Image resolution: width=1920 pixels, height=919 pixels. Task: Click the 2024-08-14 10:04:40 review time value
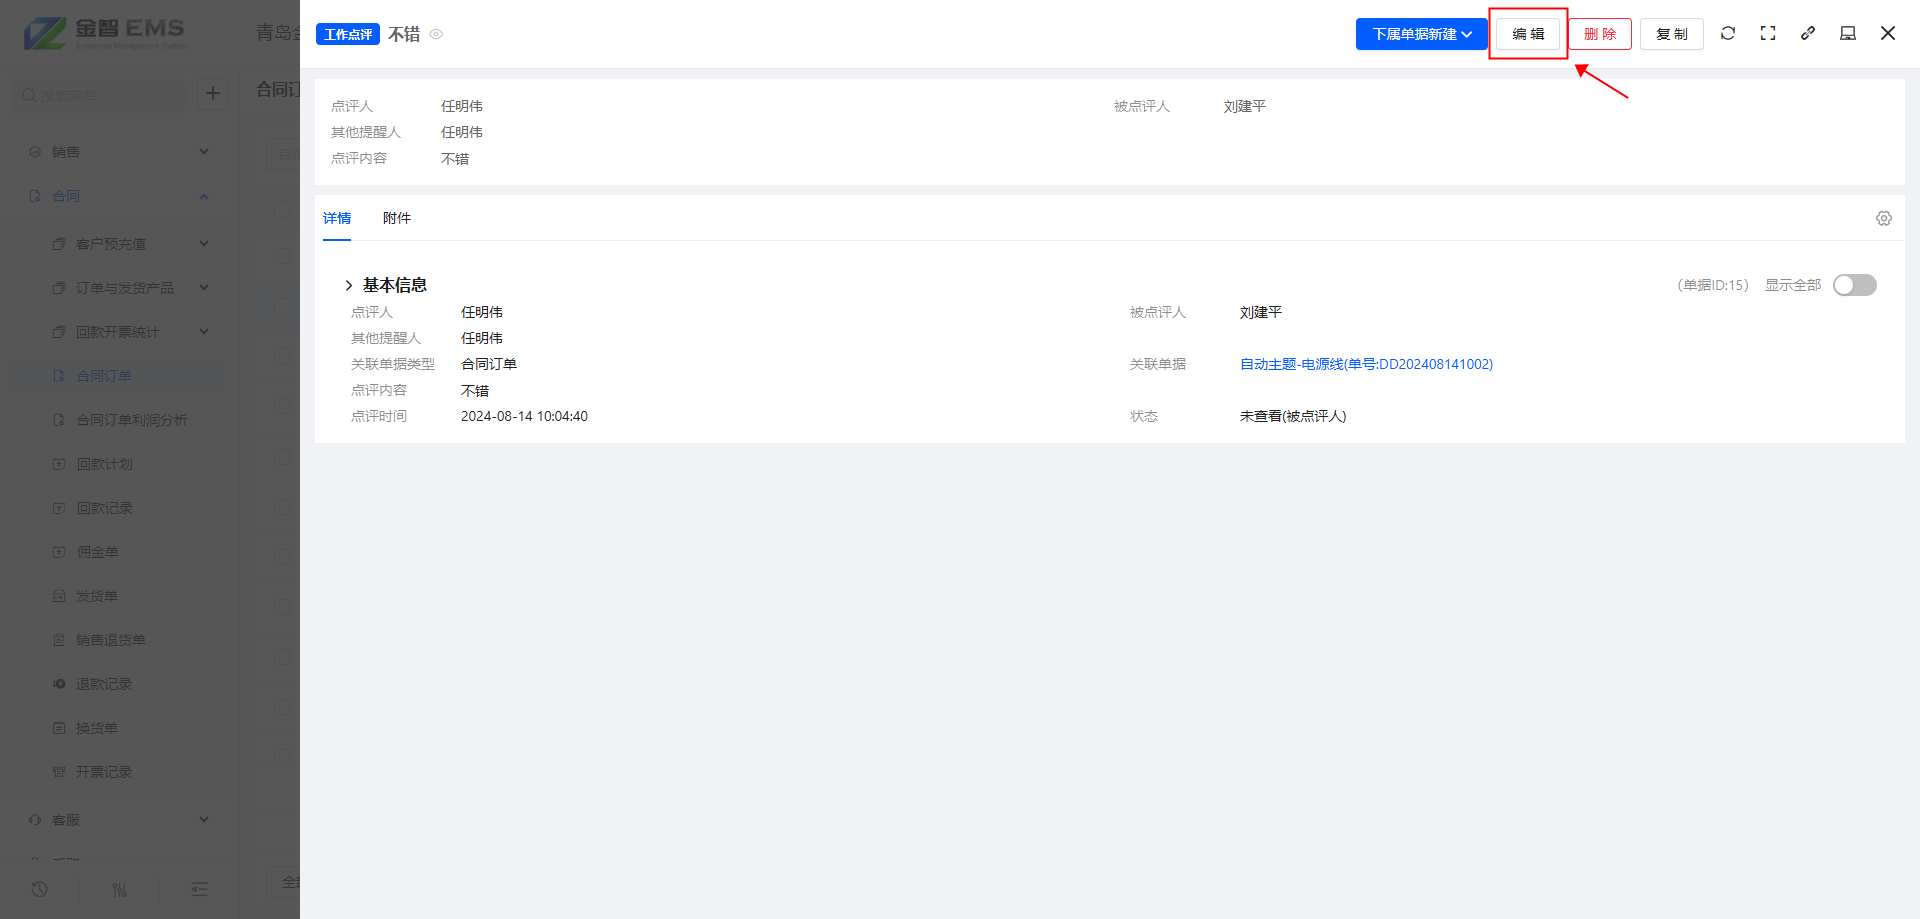524,416
